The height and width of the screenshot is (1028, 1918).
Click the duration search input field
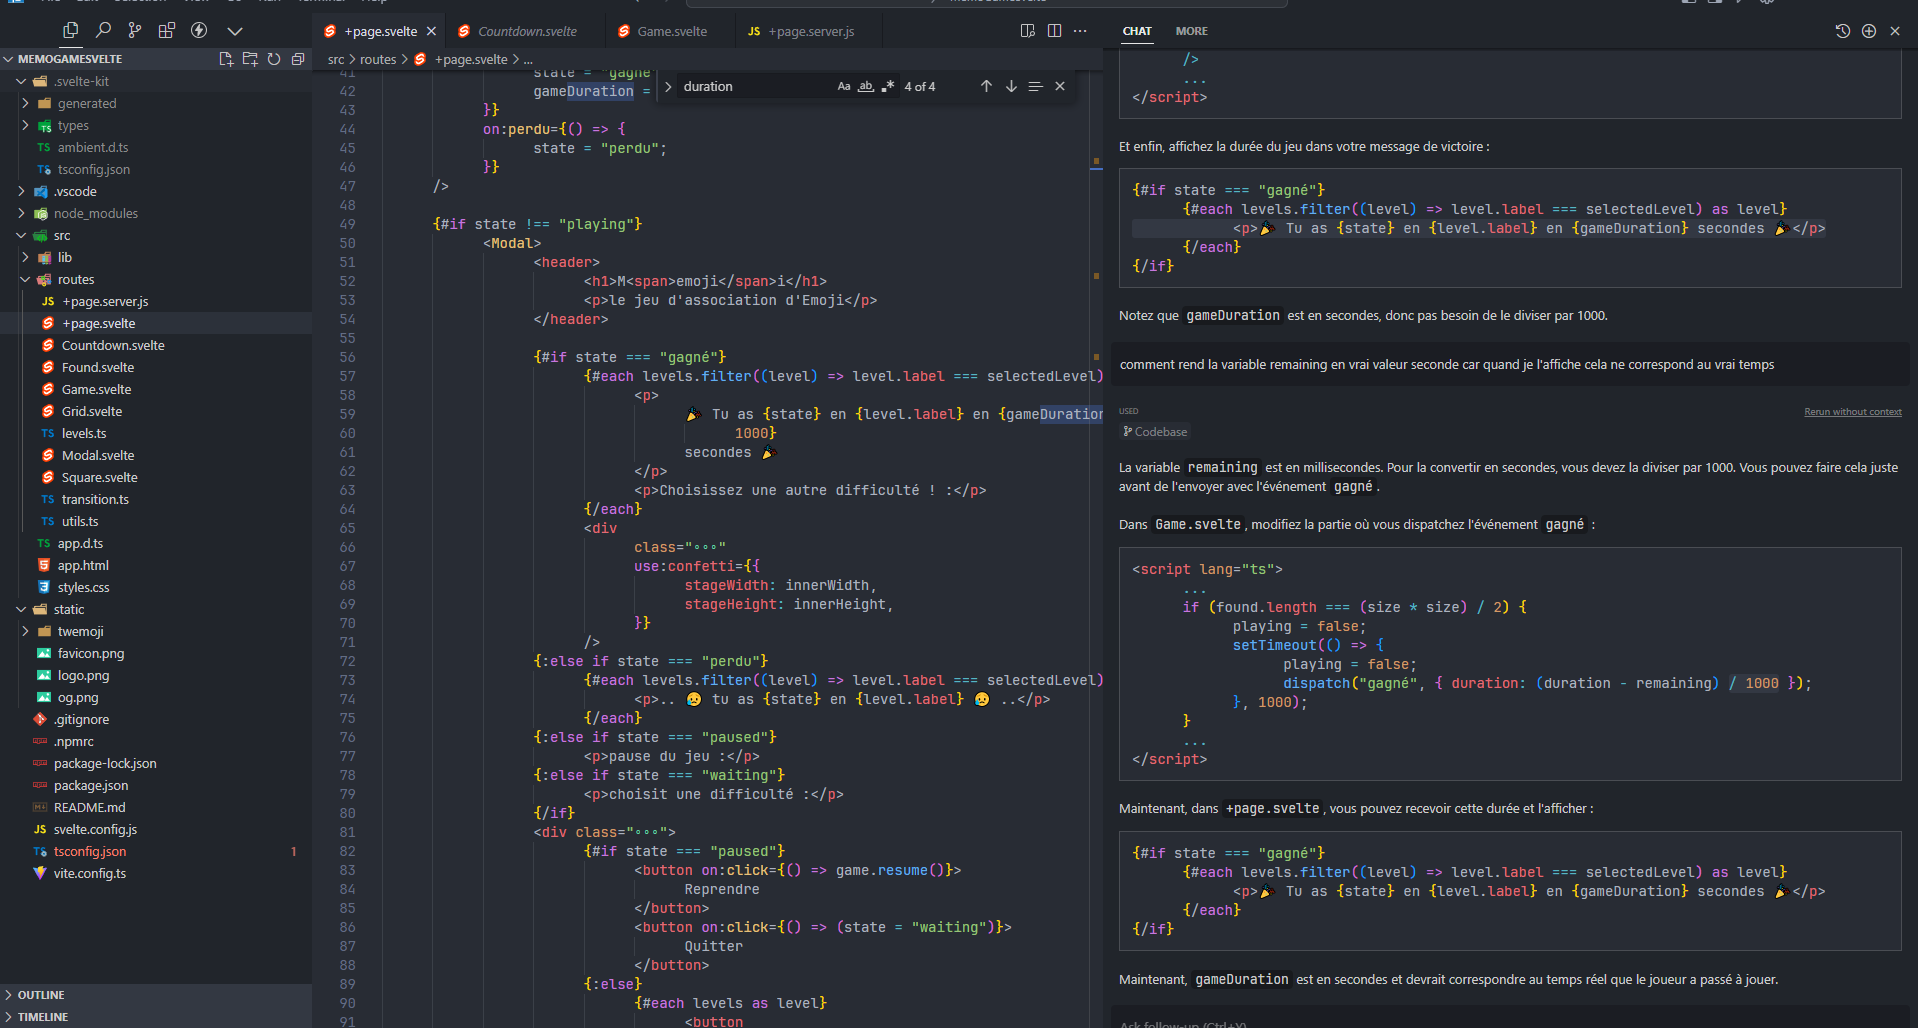pos(755,87)
